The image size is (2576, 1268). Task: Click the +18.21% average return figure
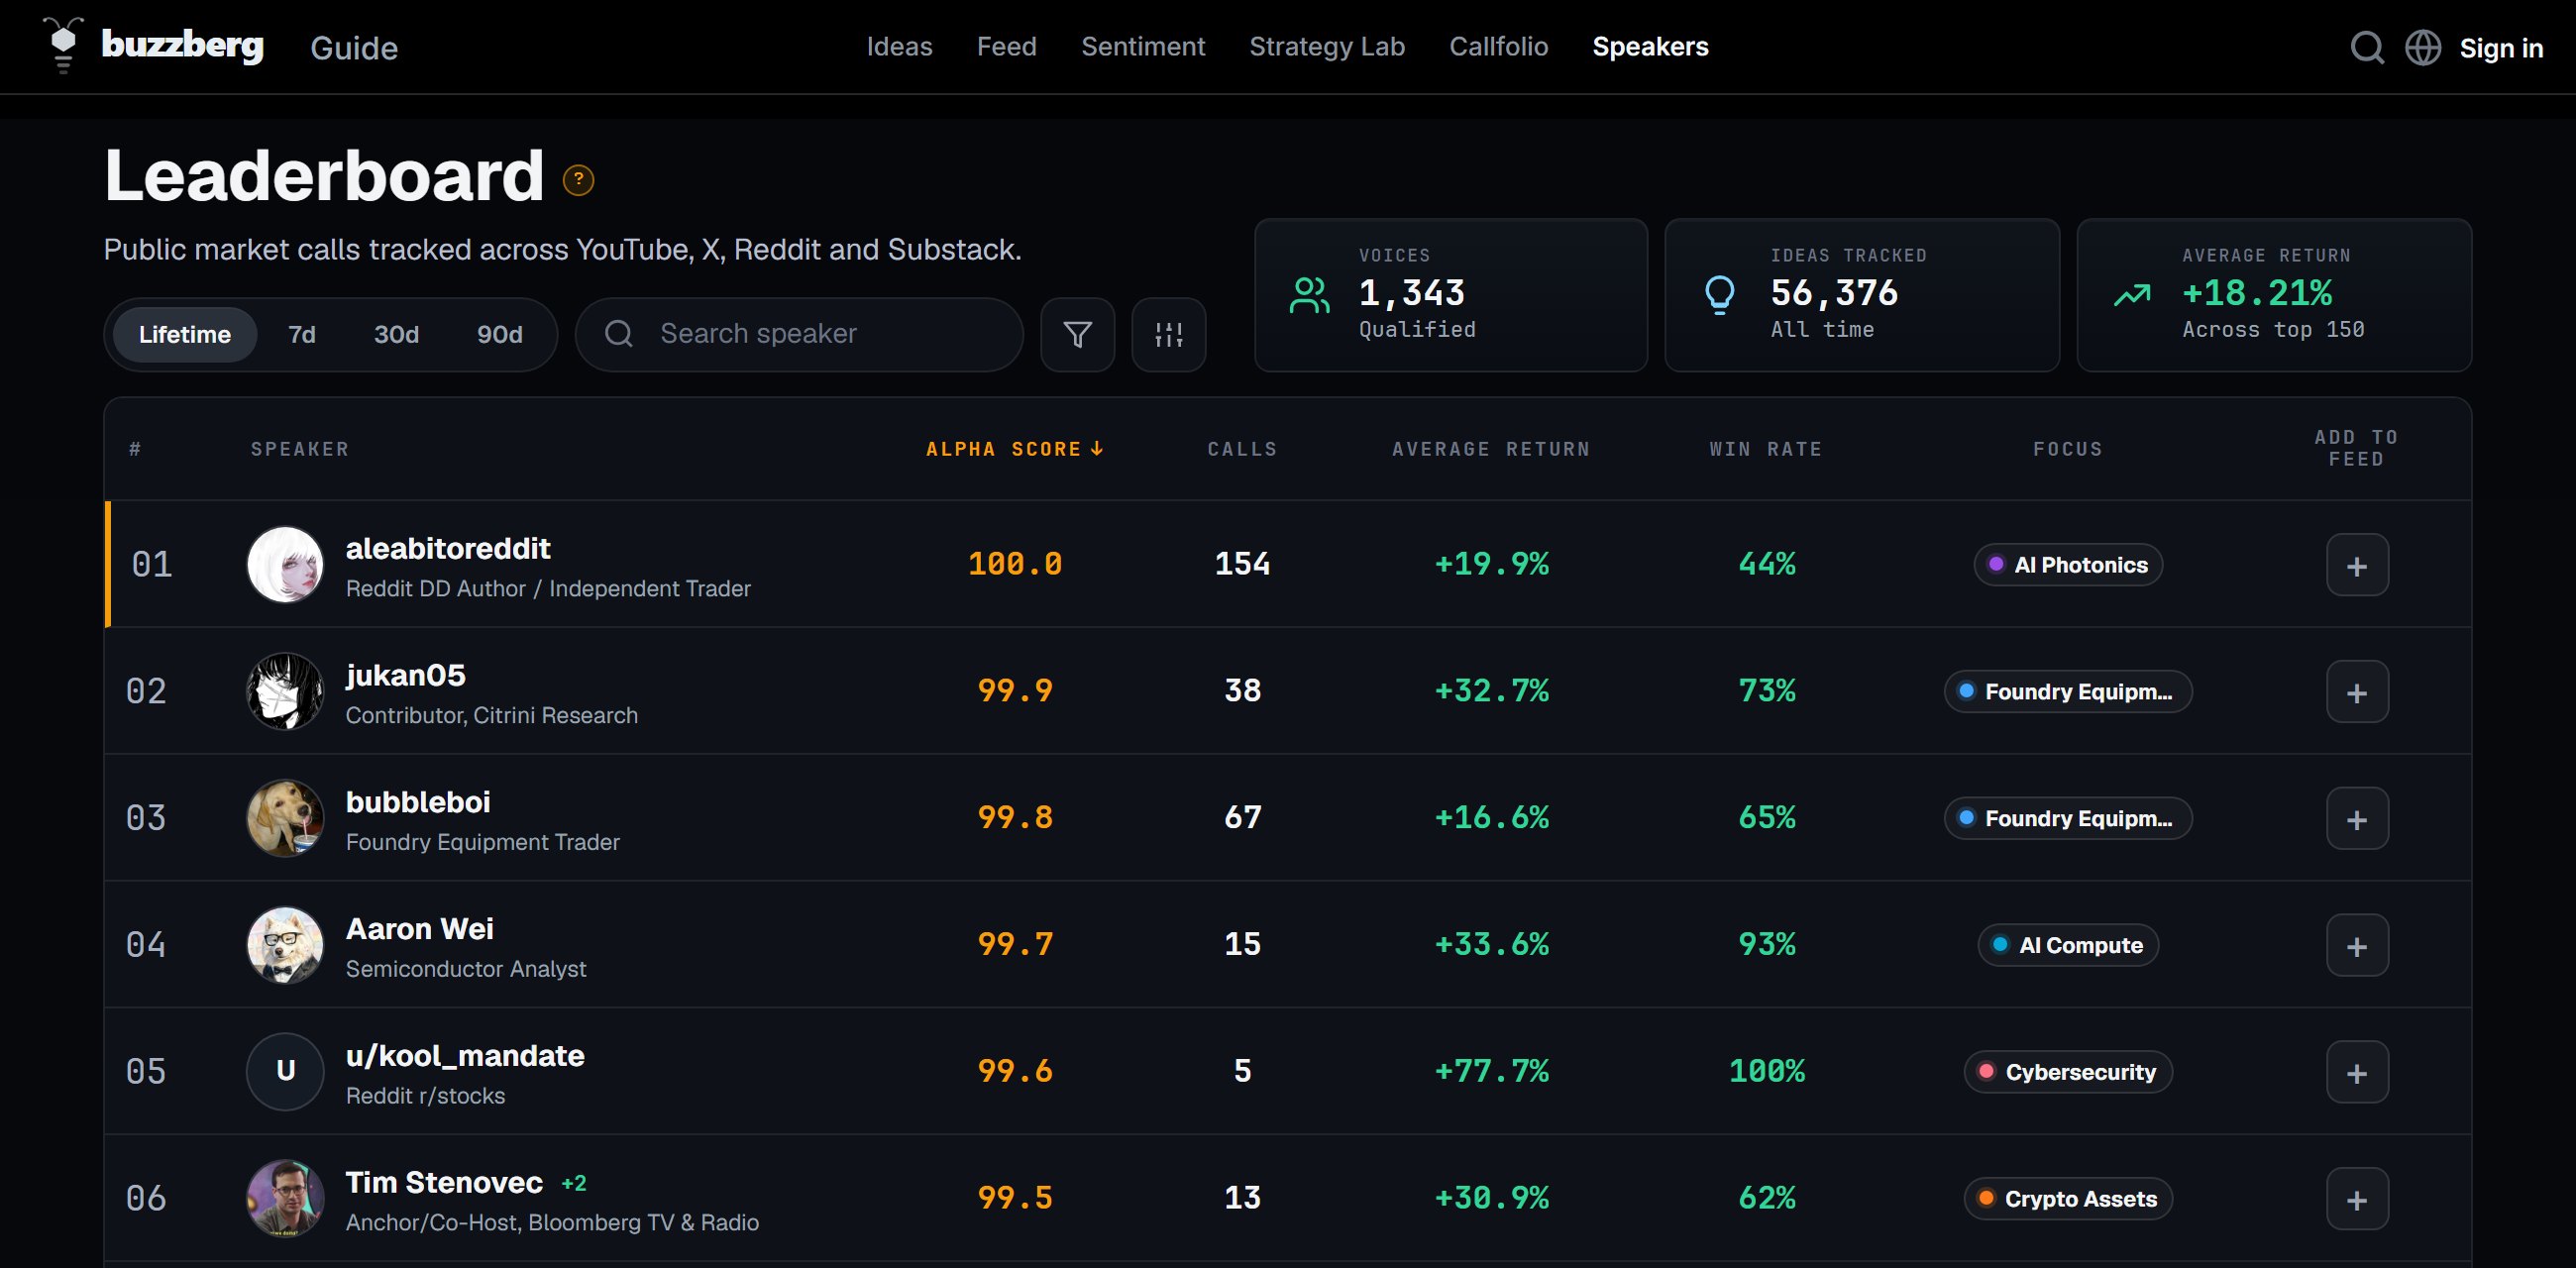(x=2256, y=293)
